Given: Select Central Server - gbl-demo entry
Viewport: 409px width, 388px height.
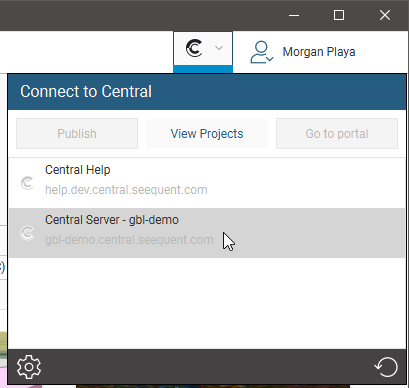Looking at the screenshot, I should point(207,233).
